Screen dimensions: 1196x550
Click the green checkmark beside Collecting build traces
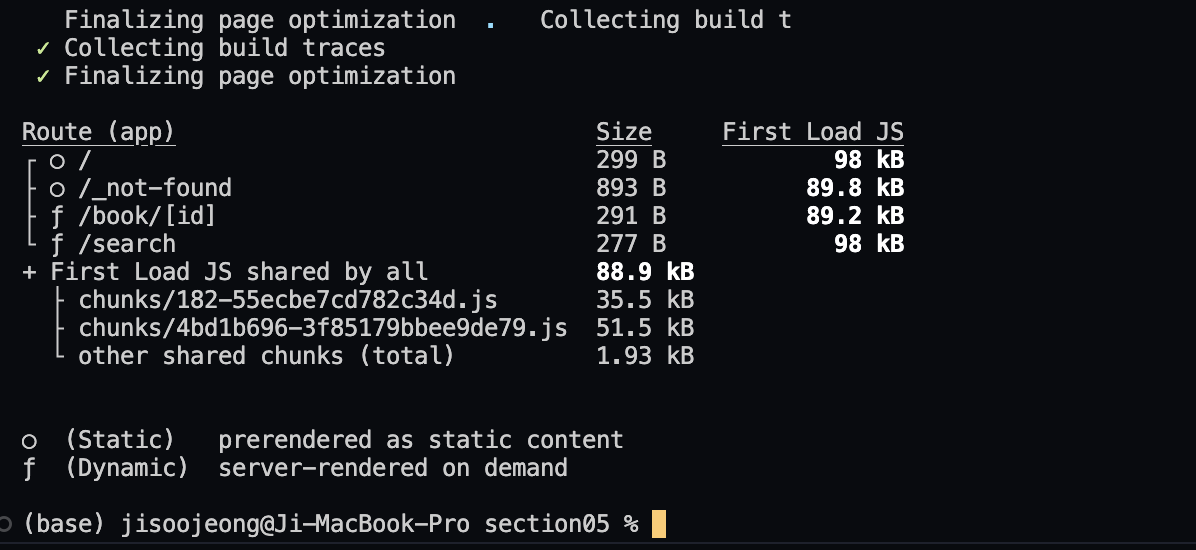point(43,49)
